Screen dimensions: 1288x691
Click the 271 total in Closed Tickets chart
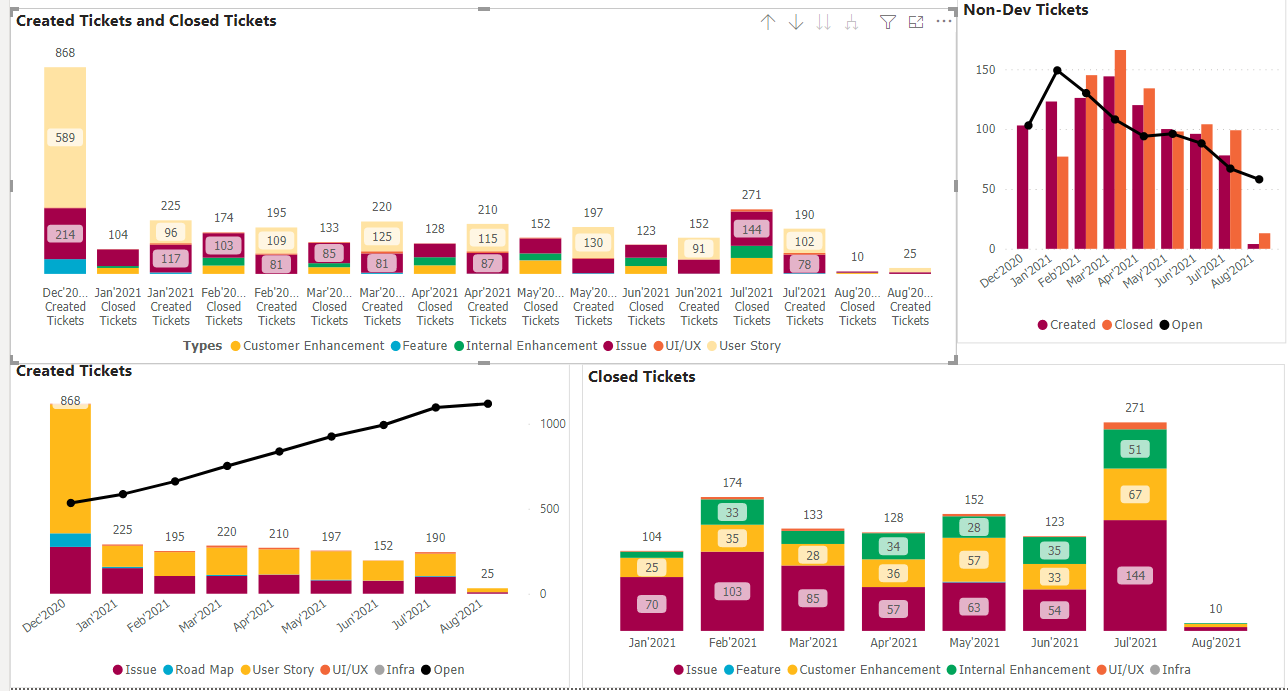(1135, 408)
